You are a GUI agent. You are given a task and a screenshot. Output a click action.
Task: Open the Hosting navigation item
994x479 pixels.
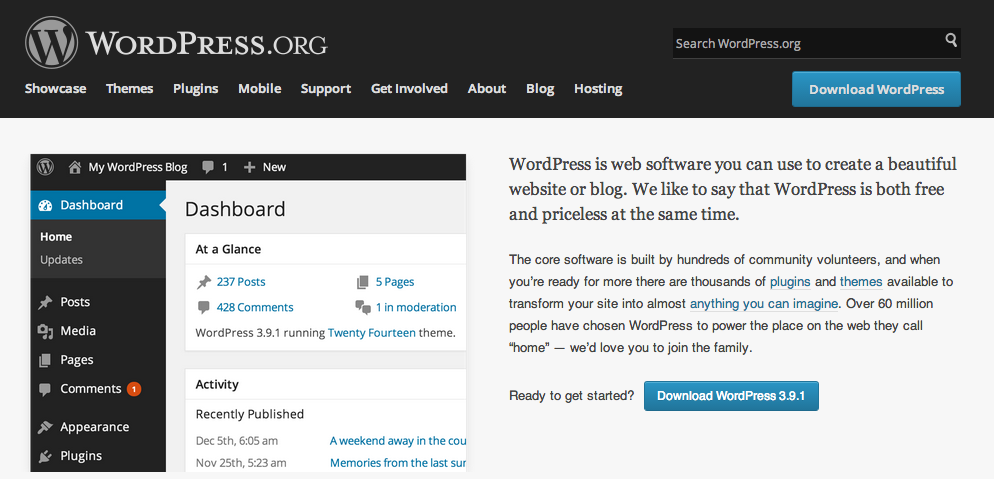coord(598,89)
